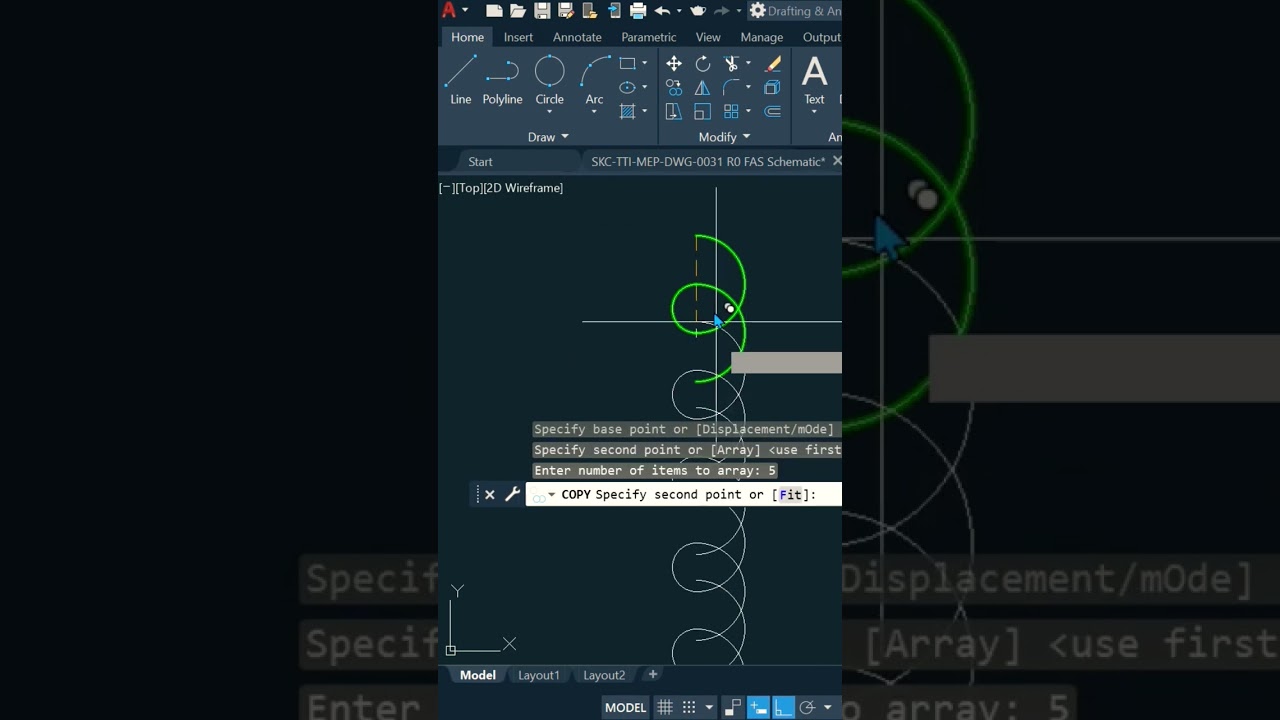Select the Mirror tool
The width and height of the screenshot is (1280, 720).
(703, 88)
